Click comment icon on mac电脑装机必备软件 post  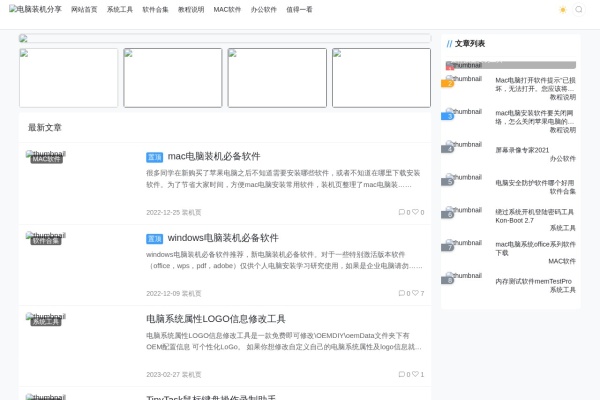click(x=401, y=212)
